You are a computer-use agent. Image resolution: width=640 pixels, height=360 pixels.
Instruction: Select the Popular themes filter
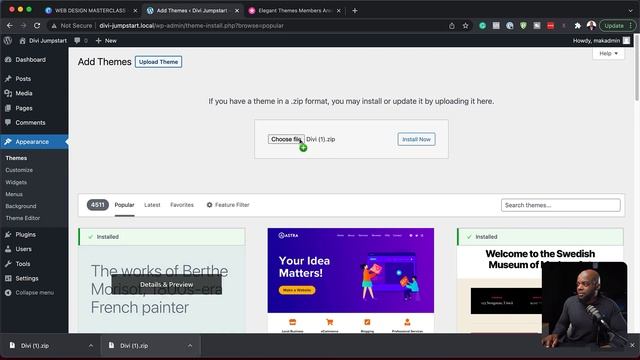point(124,205)
